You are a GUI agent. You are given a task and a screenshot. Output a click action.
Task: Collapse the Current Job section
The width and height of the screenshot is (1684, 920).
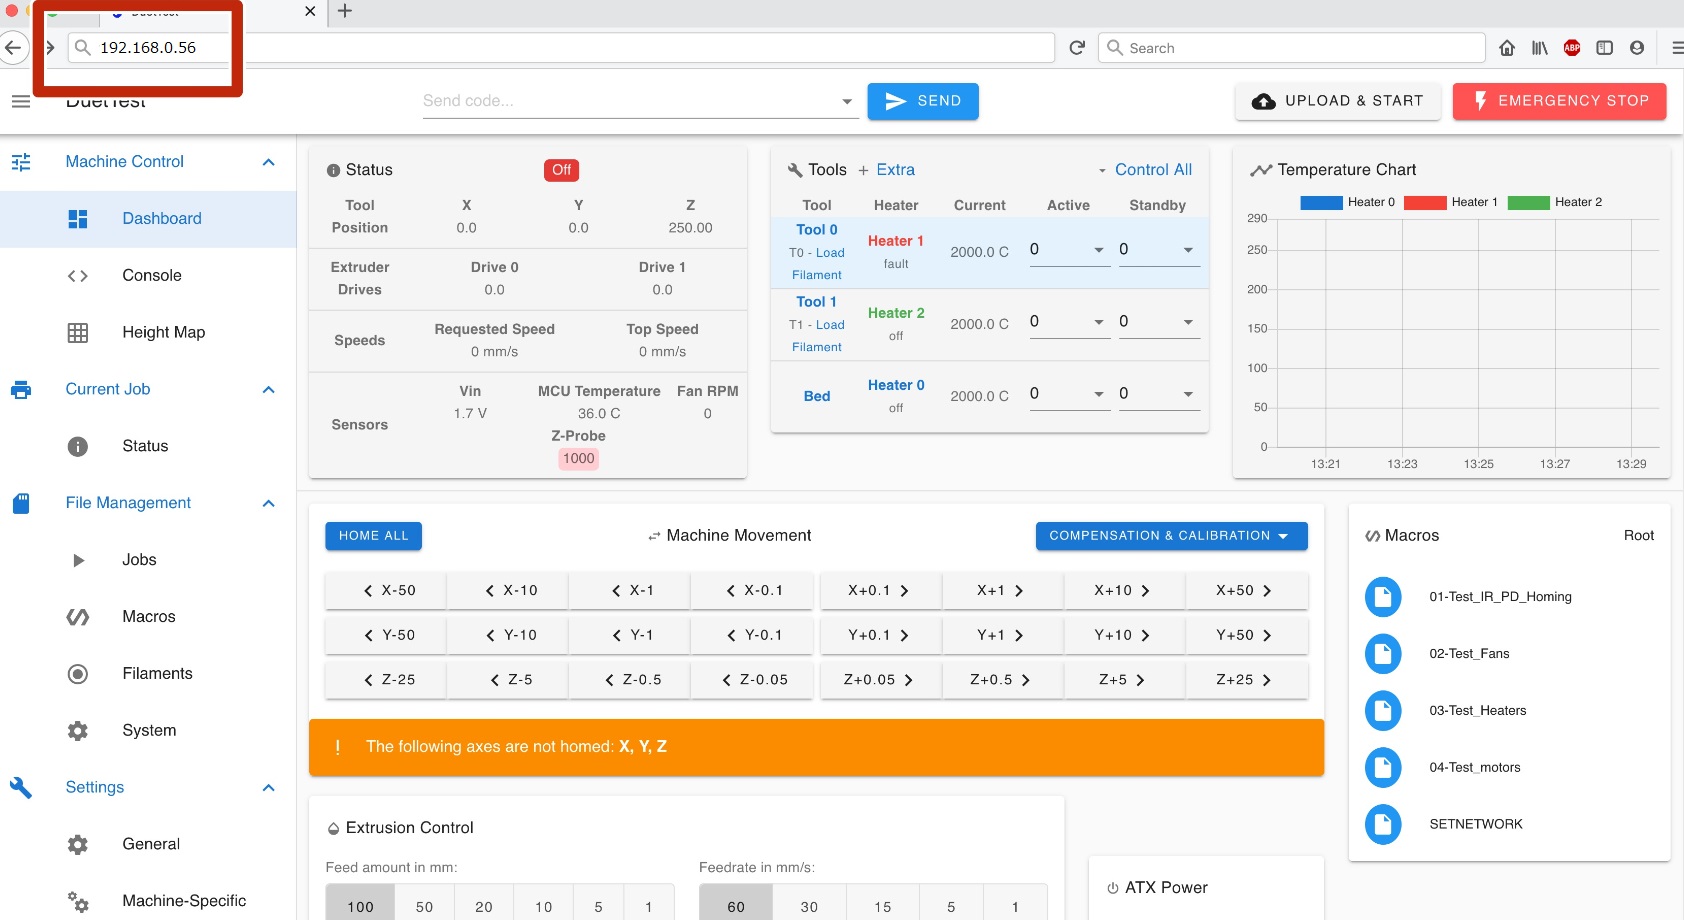(268, 390)
